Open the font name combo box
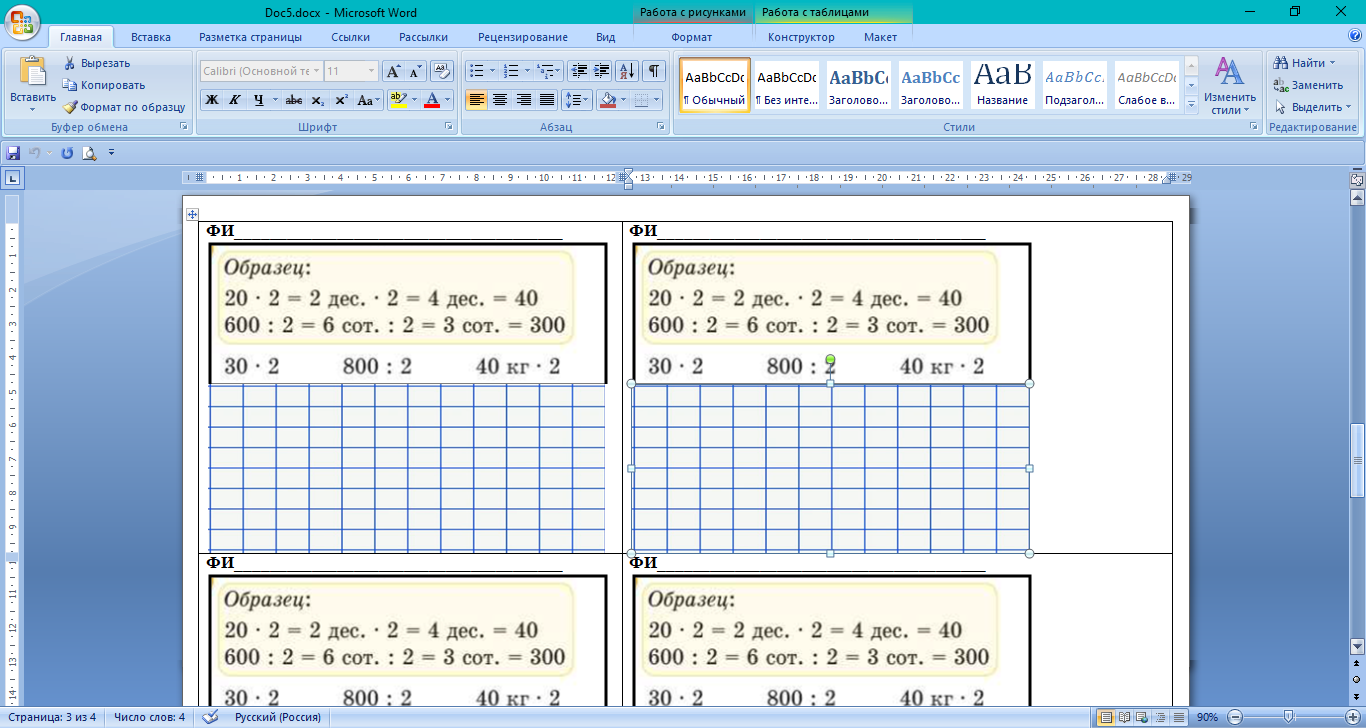1366x728 pixels. tap(261, 71)
